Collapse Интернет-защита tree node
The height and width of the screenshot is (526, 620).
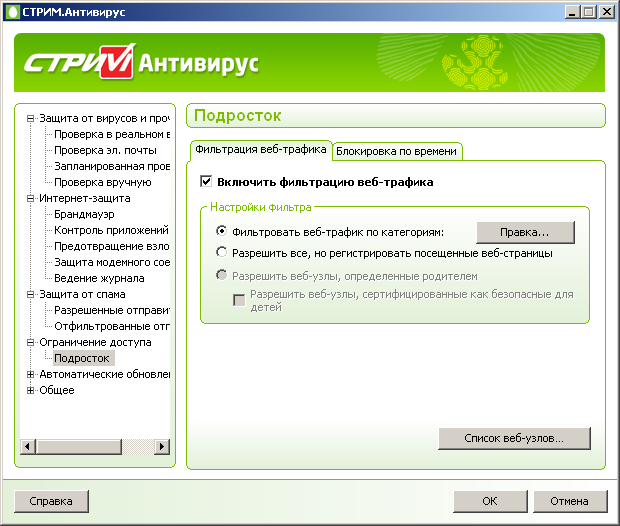(x=30, y=198)
